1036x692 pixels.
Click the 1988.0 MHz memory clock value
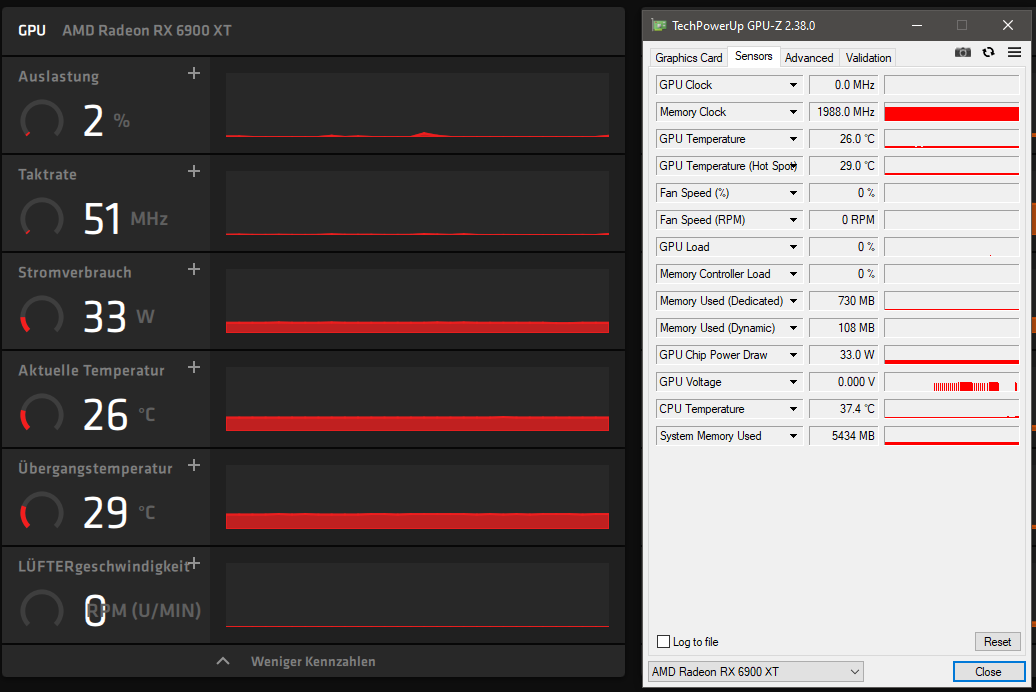[844, 112]
